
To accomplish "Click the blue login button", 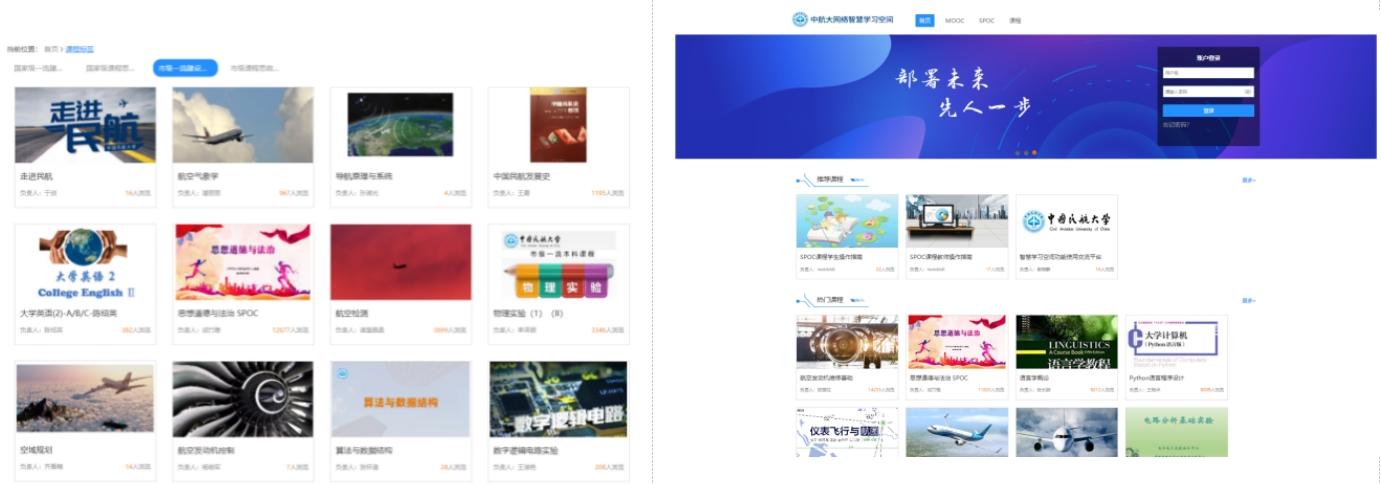I will click(x=1207, y=110).
